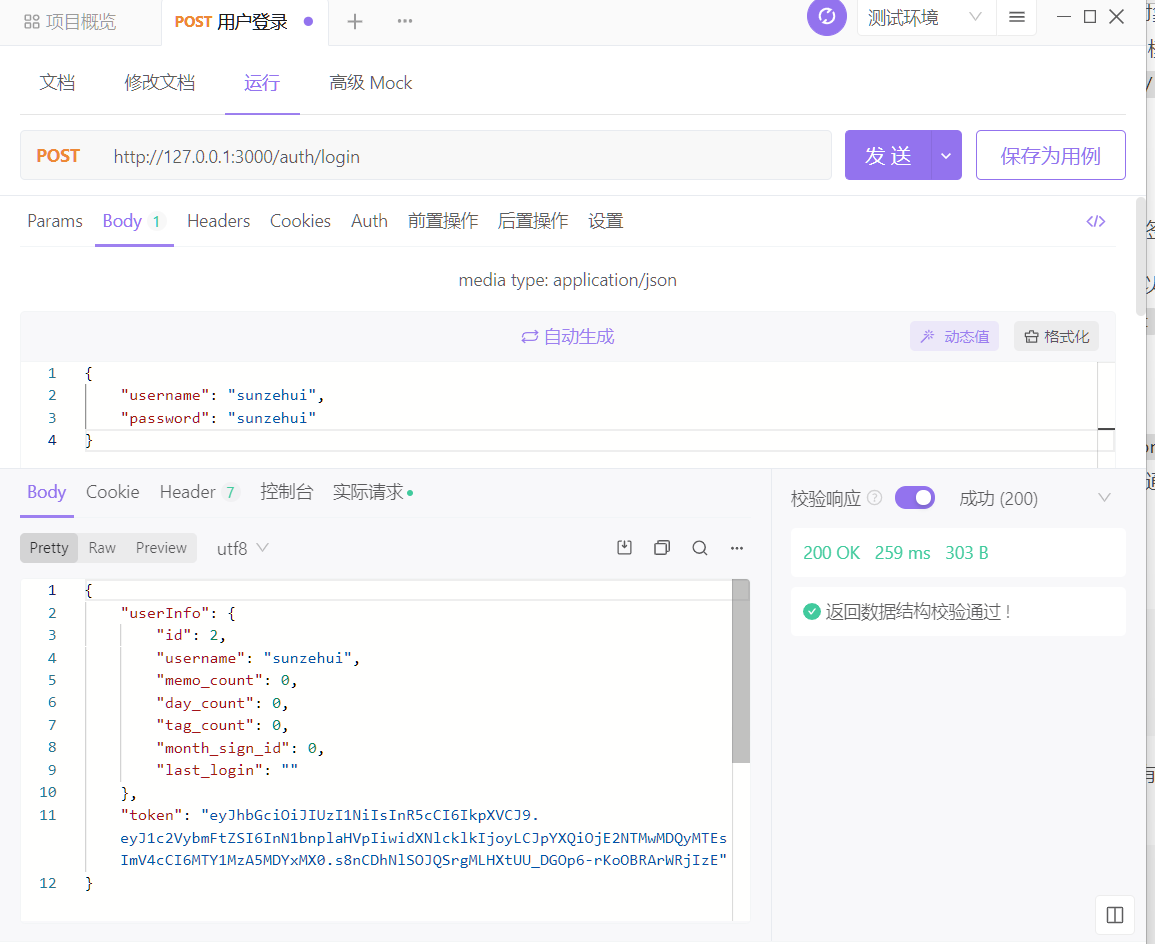Viewport: 1155px width, 944px height.
Task: Click the plus icon to add tab
Action: [x=355, y=22]
